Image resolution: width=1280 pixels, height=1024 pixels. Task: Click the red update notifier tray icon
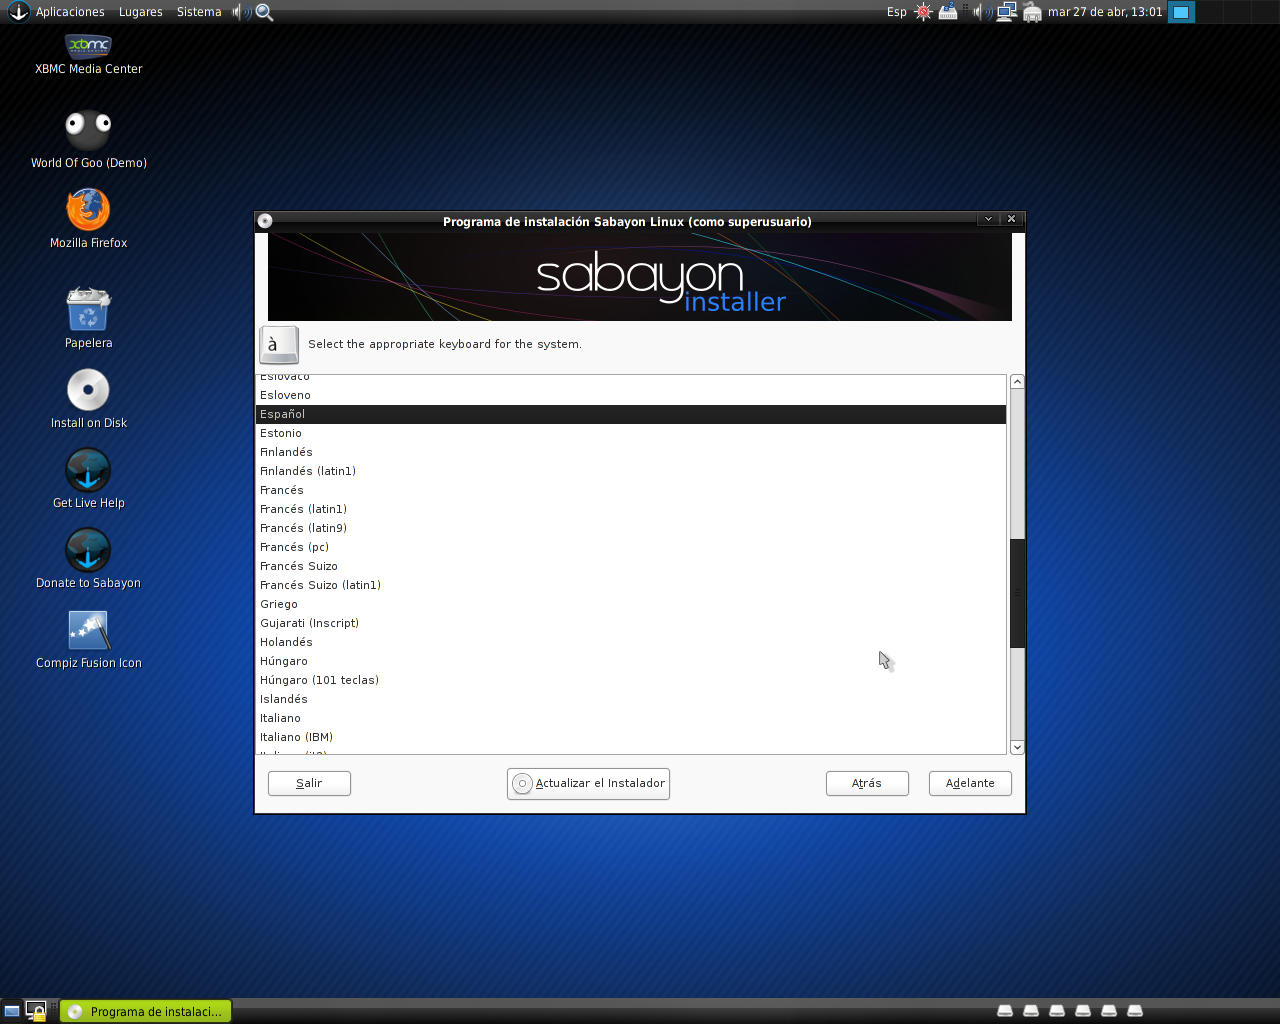coord(923,12)
